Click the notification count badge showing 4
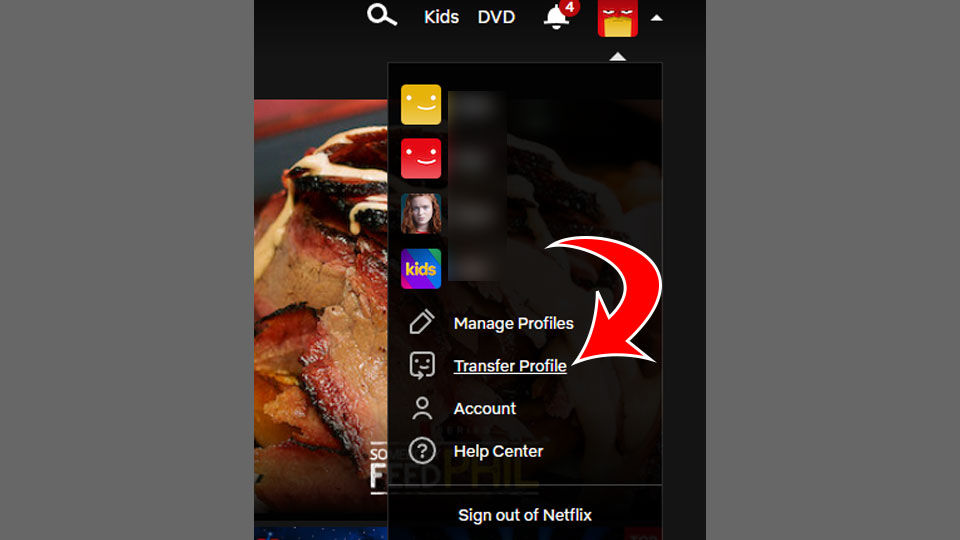The image size is (960, 540). click(569, 7)
